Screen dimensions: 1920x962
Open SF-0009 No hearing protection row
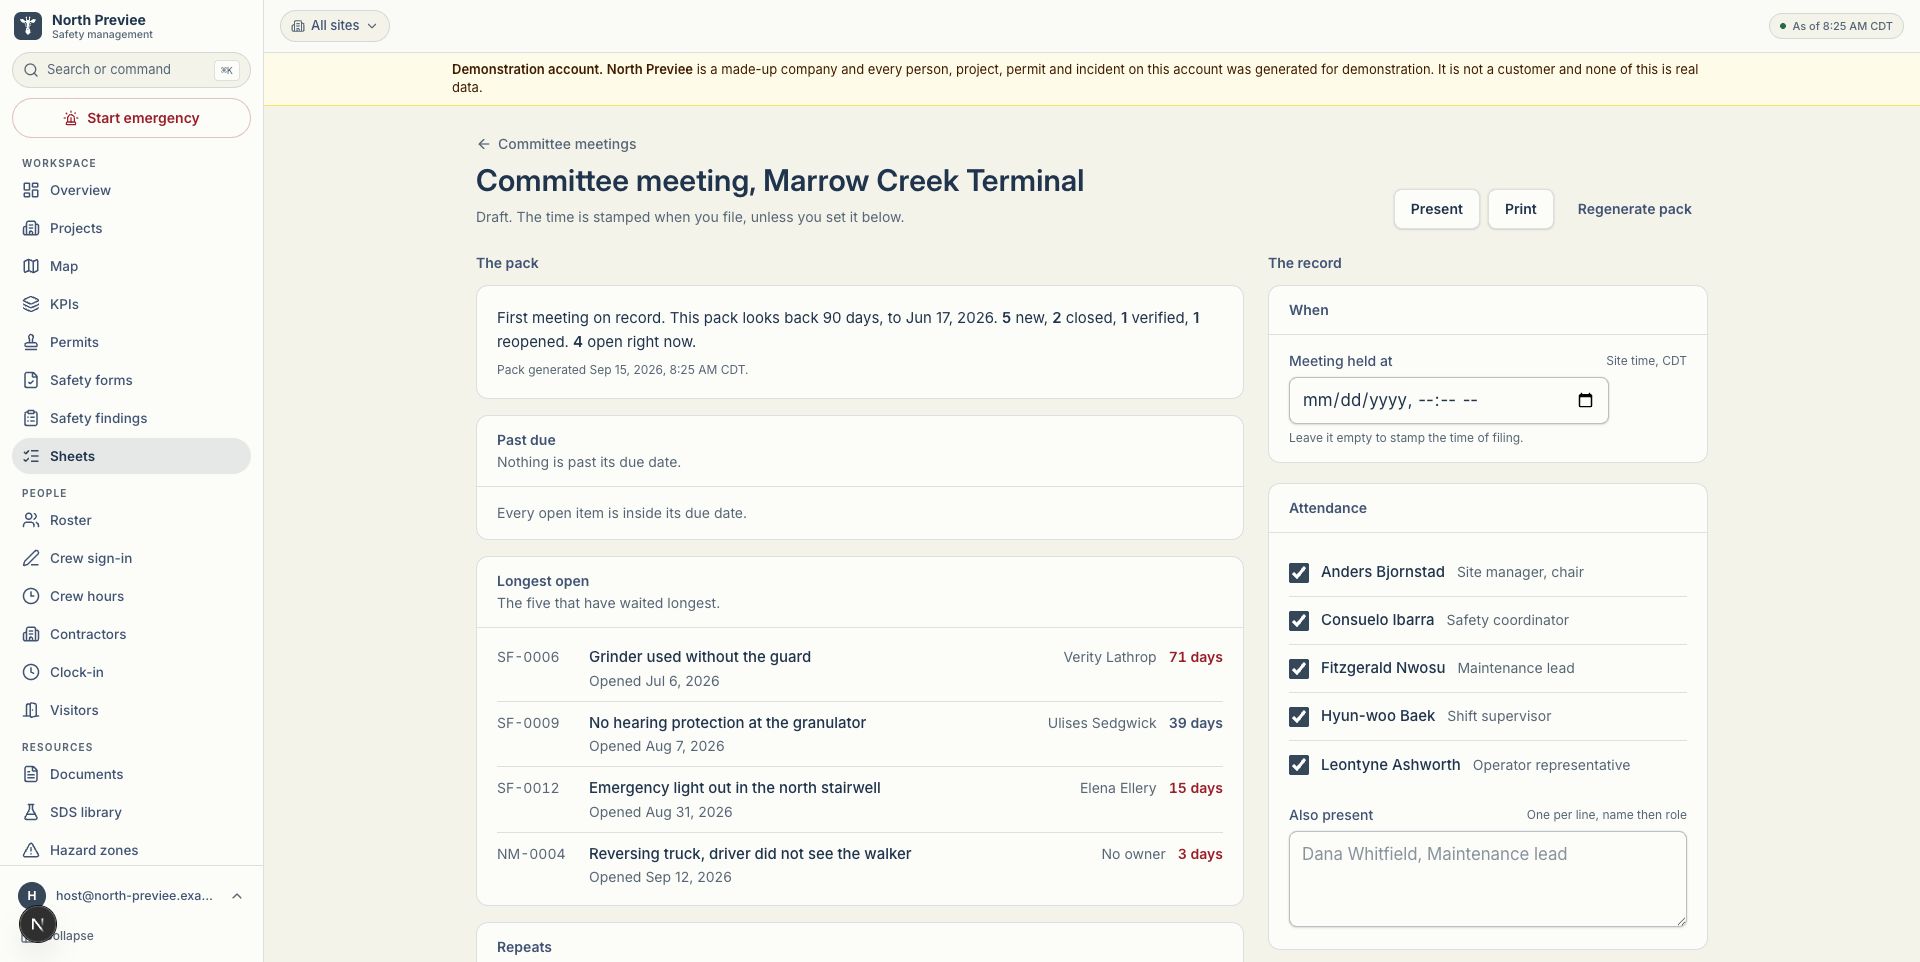(859, 734)
